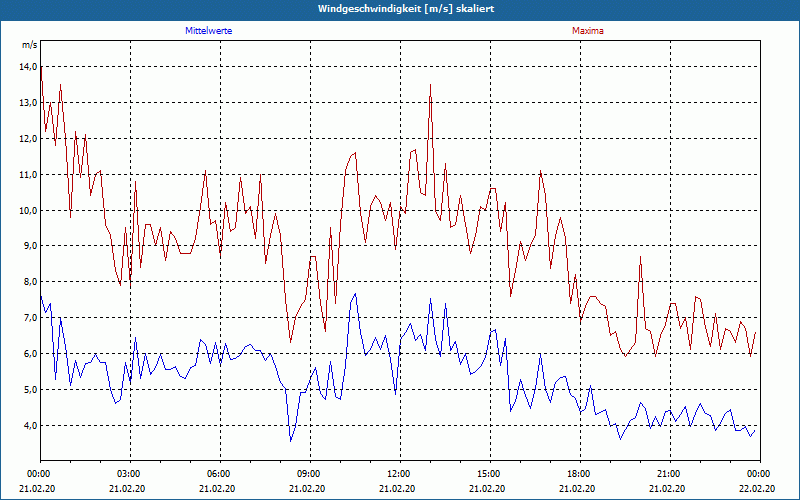Viewport: 800px width, 500px height.
Task: Click the chart title 'Windgeschwindigkeit [m/s] skaliert'
Action: click(406, 9)
